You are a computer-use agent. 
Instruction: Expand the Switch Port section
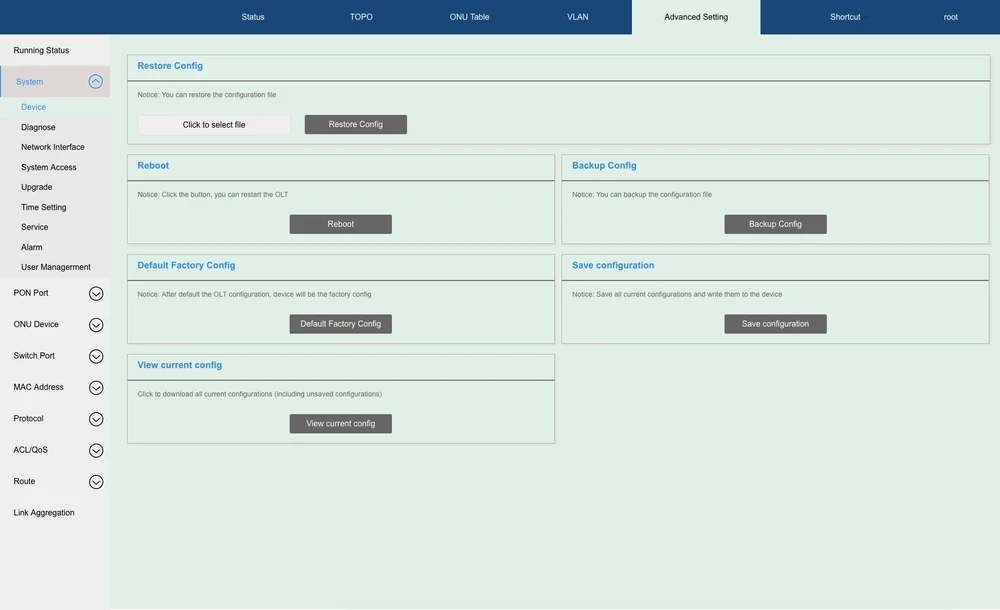coord(96,357)
